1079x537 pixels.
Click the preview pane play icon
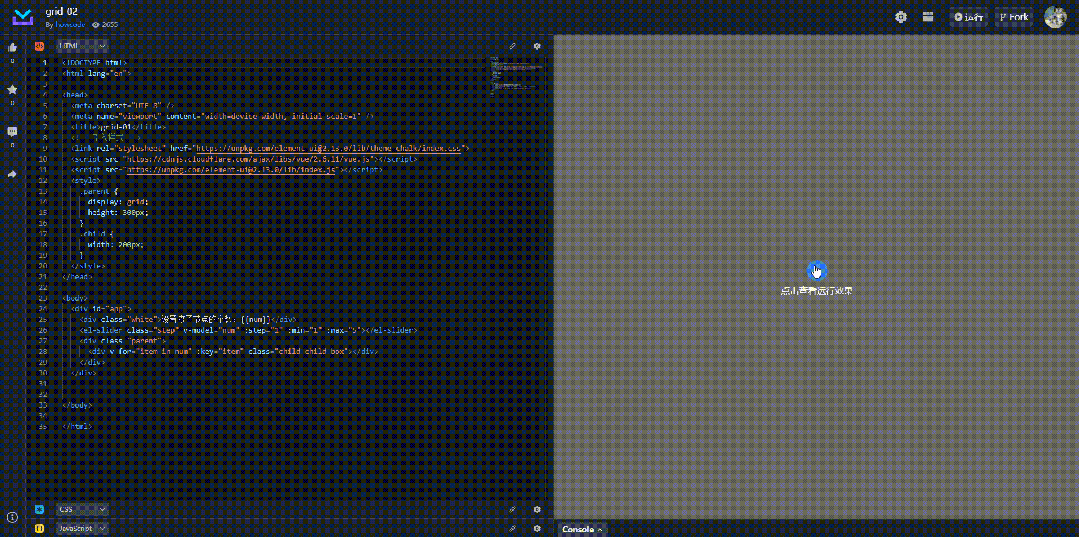click(x=816, y=270)
